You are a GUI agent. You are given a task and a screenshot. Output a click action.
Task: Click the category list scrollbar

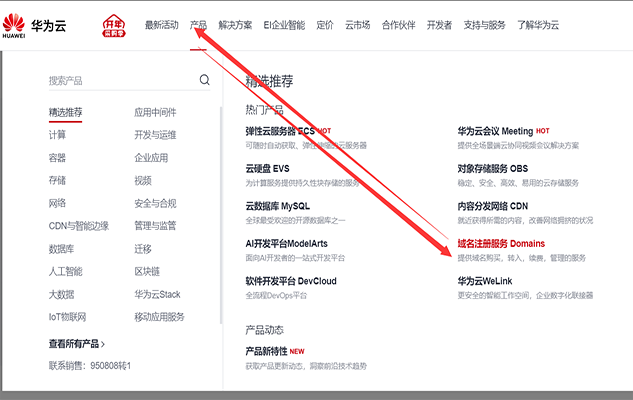tap(221, 215)
